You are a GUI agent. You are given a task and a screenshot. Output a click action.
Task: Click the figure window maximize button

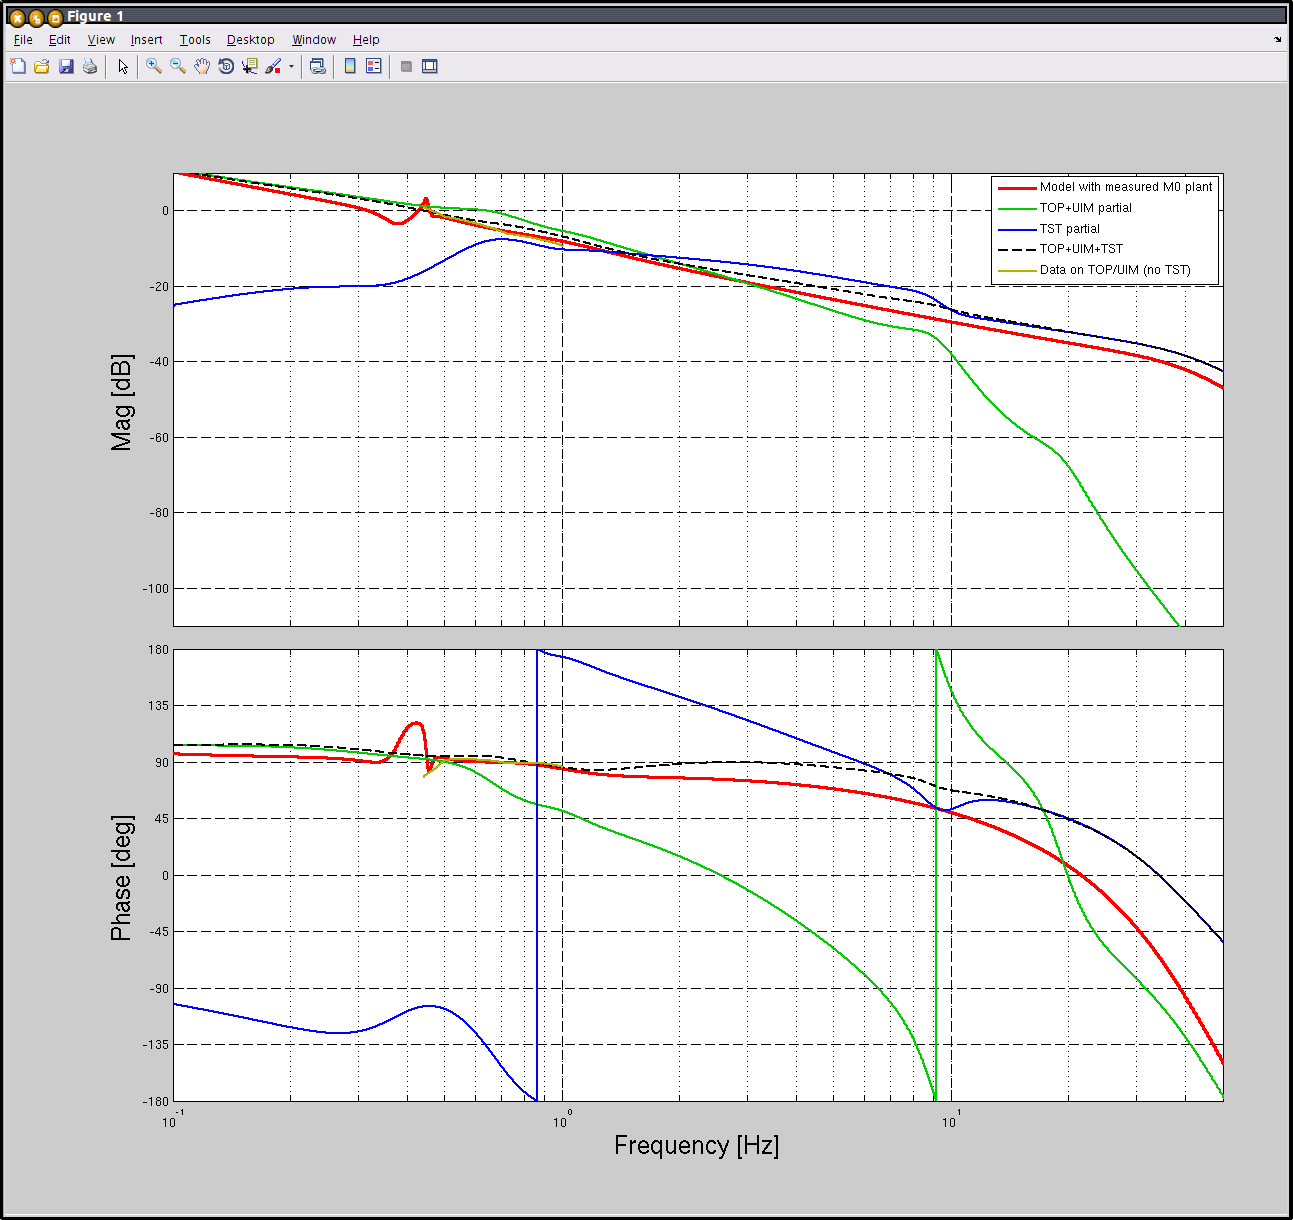tap(55, 17)
